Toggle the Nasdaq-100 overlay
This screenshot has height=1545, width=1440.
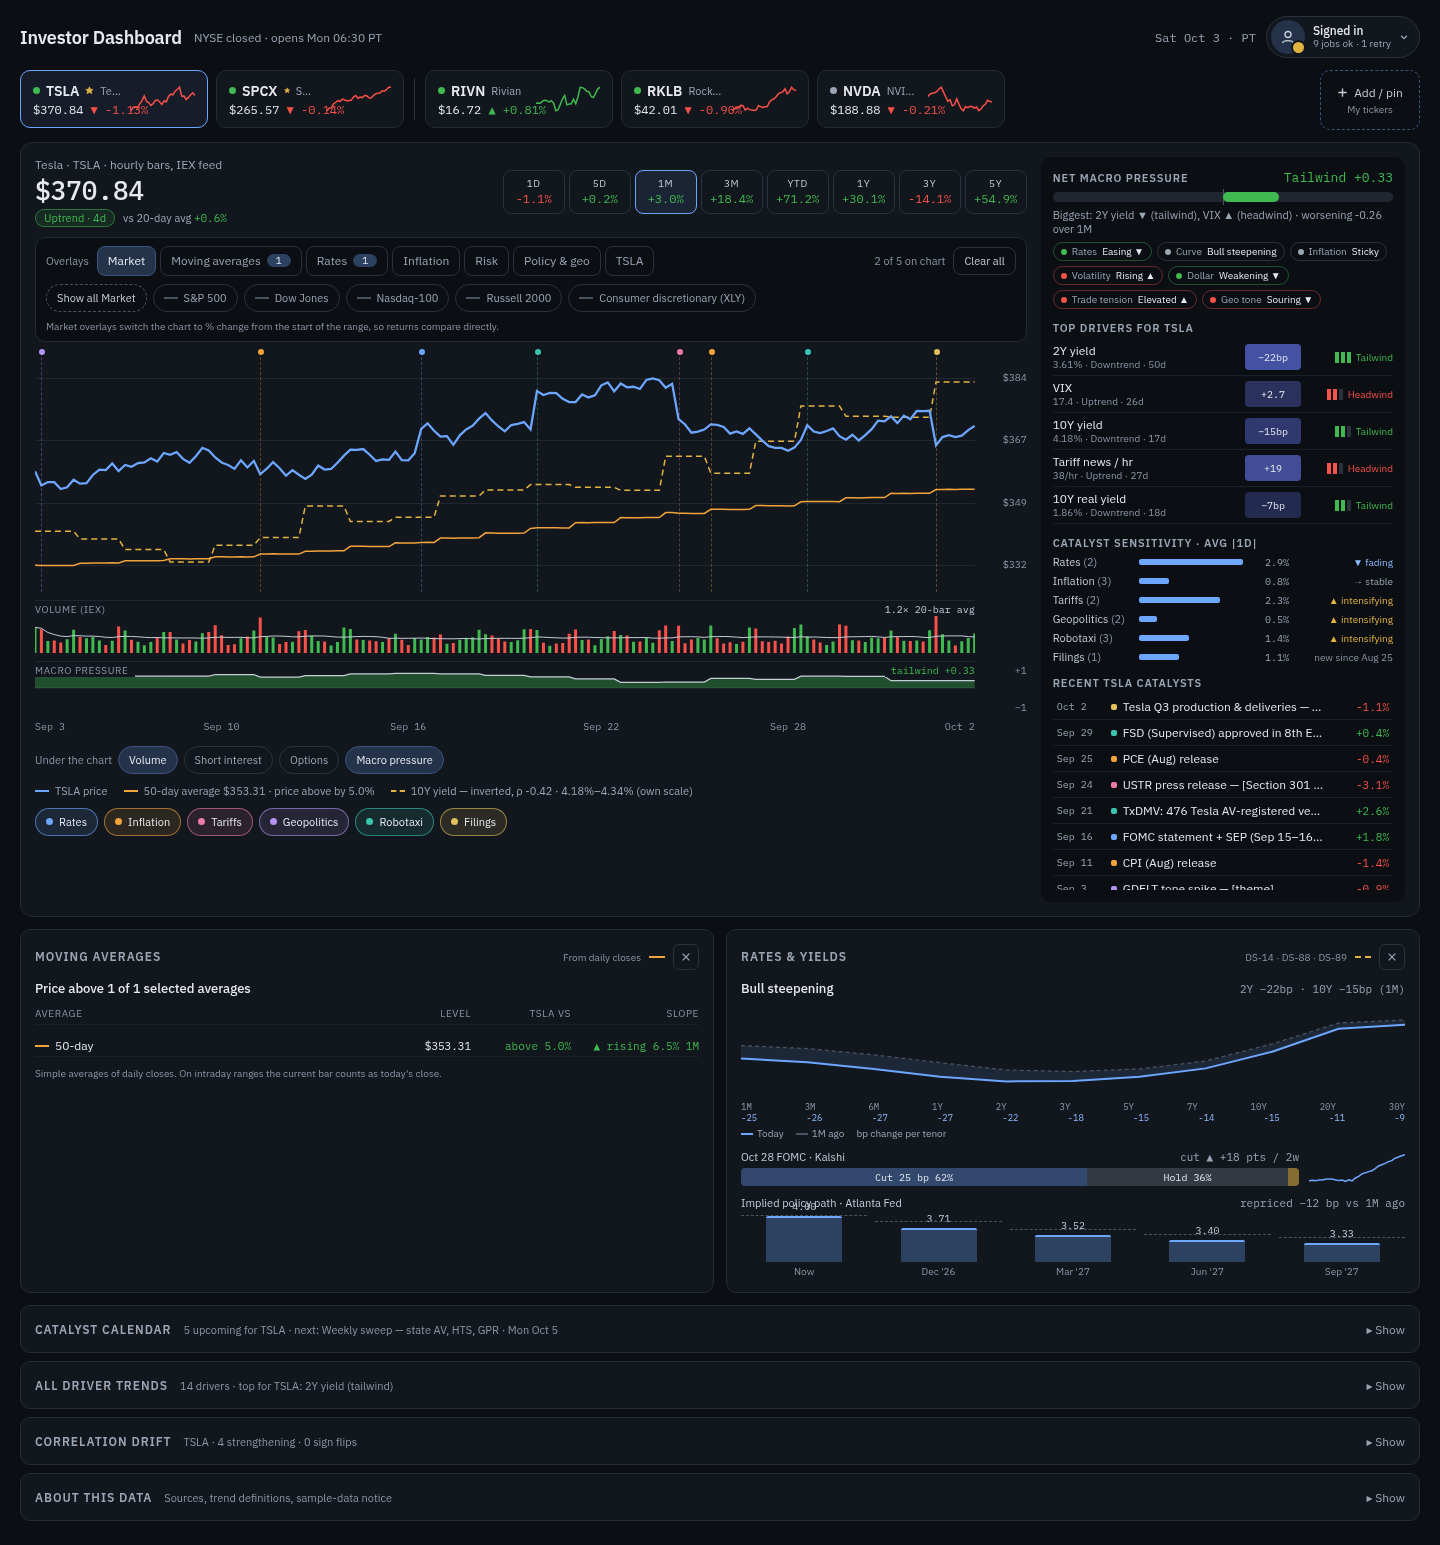[398, 298]
